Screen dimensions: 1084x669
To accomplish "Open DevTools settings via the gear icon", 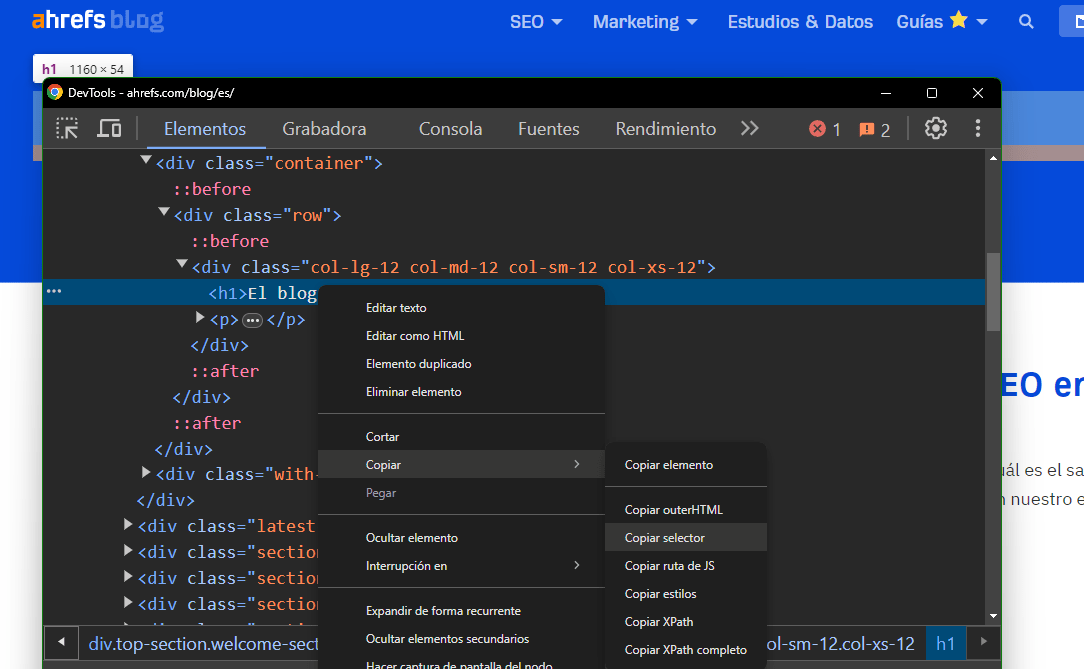I will (935, 128).
